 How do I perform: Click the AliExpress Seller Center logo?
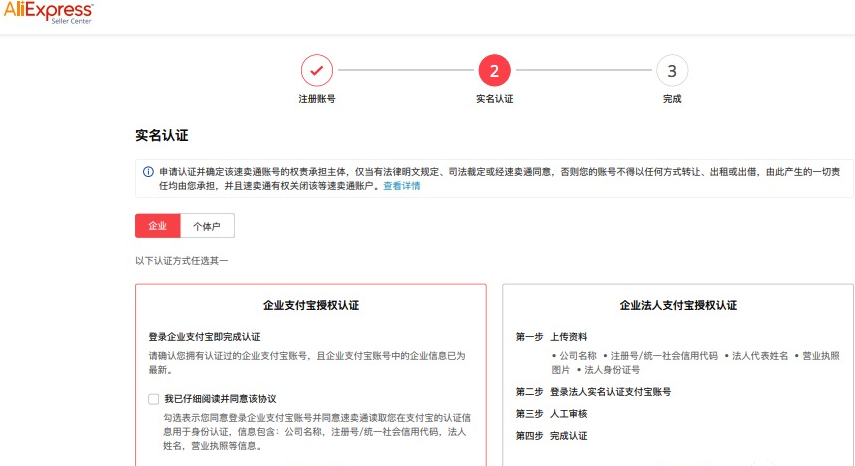[49, 13]
